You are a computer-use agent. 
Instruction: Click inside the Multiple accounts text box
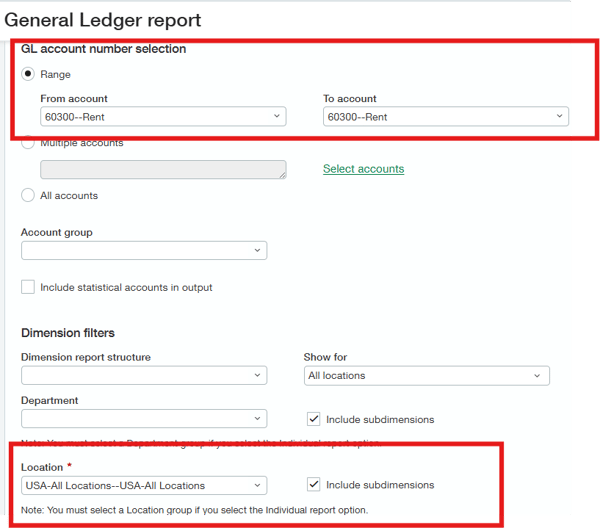(x=160, y=169)
